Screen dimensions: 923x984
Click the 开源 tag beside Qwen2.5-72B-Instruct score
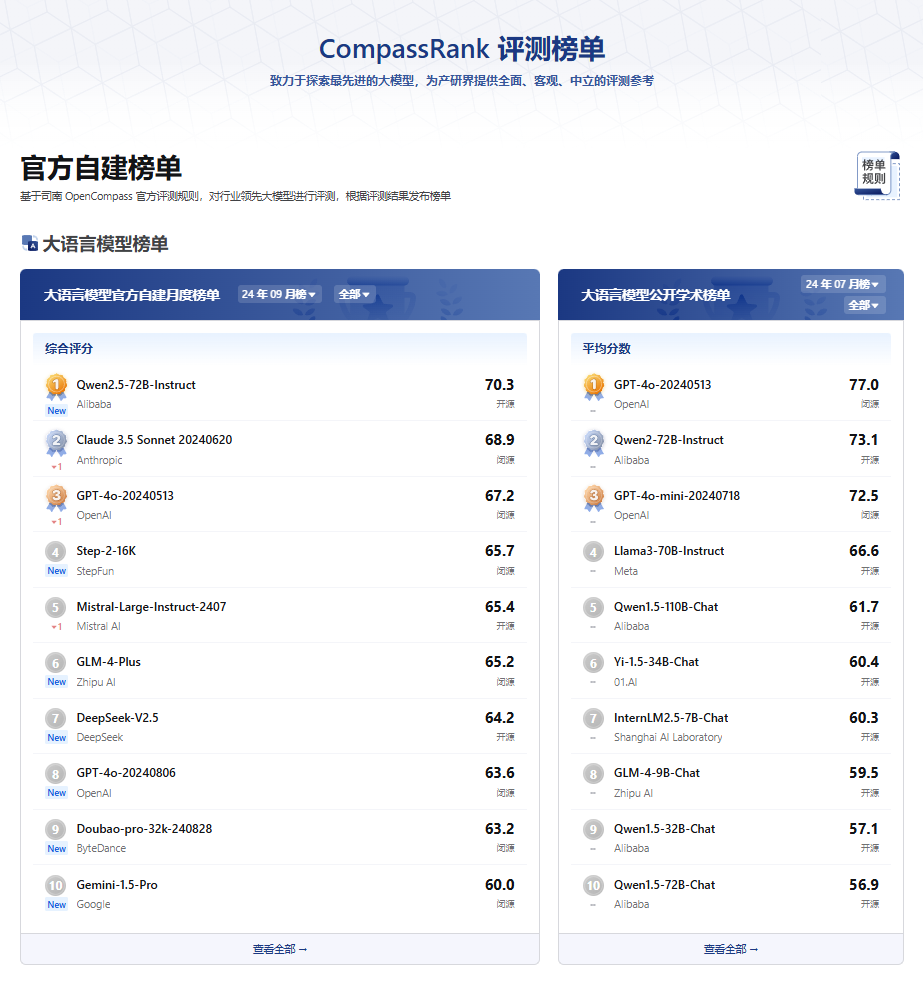coord(507,402)
